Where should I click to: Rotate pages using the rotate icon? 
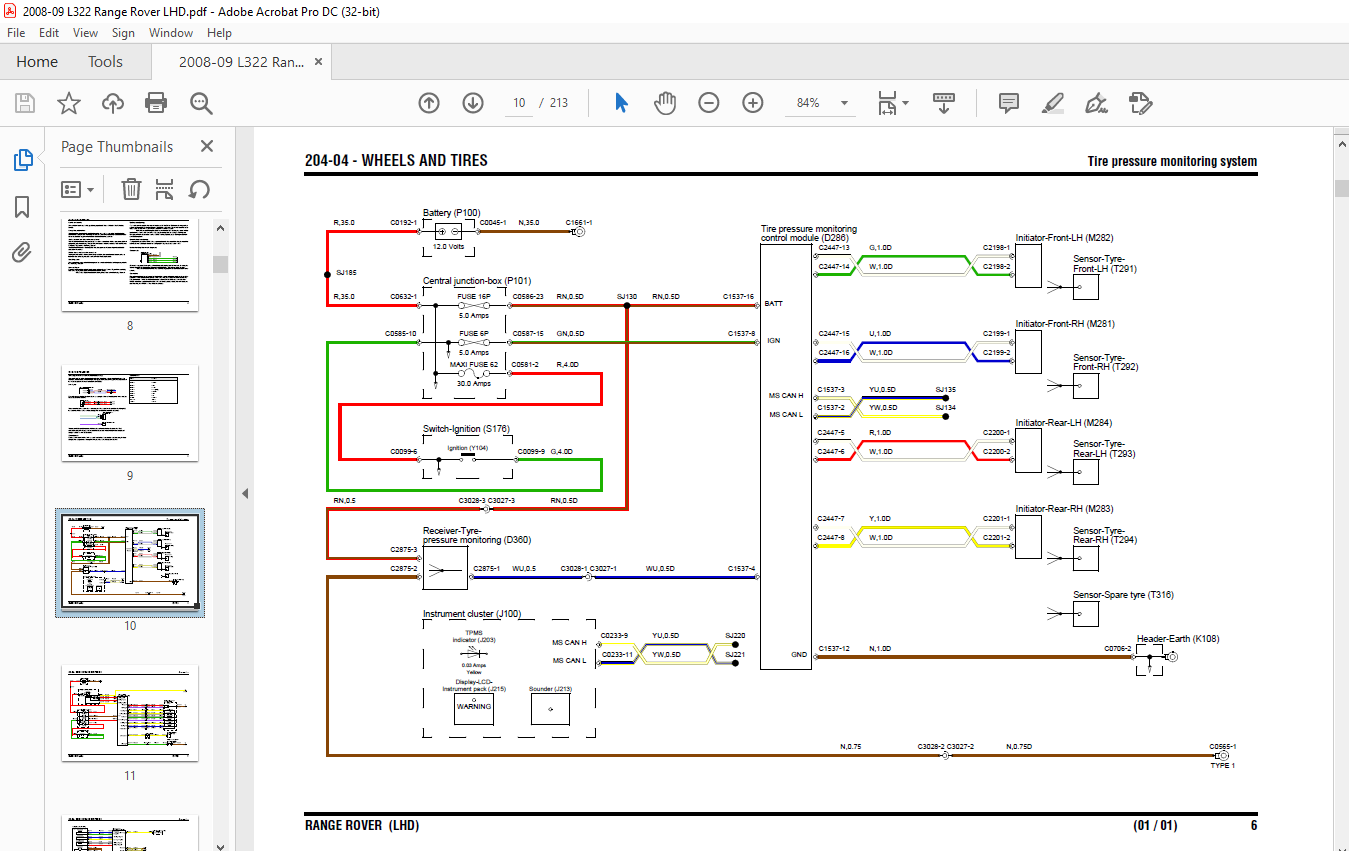[x=199, y=189]
